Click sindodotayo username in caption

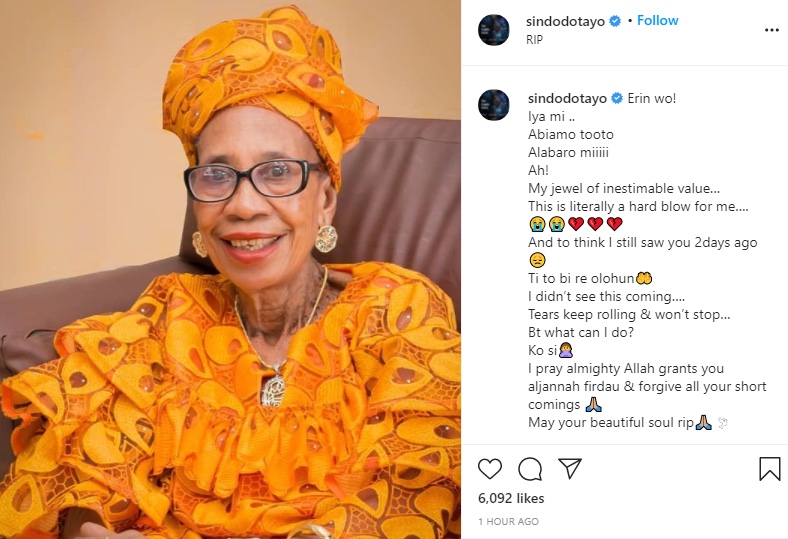click(x=566, y=97)
